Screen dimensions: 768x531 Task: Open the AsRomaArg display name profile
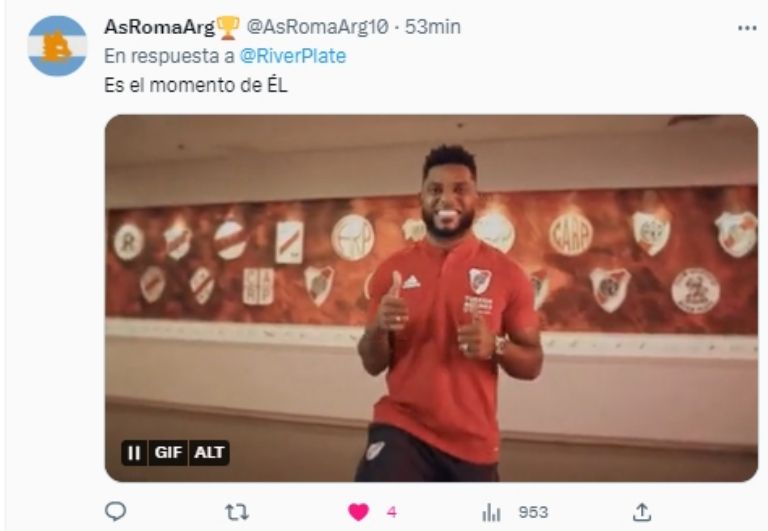(x=160, y=27)
